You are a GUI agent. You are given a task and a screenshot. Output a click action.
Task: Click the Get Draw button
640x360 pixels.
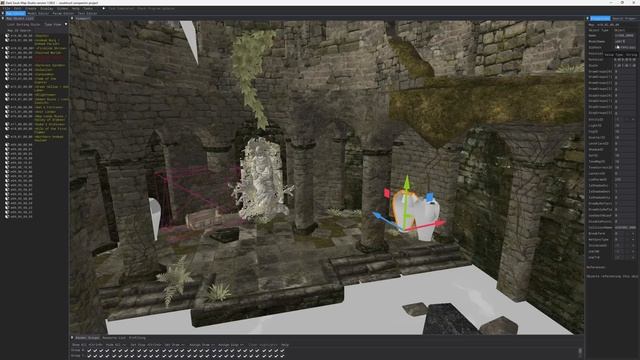pyautogui.click(x=174, y=345)
